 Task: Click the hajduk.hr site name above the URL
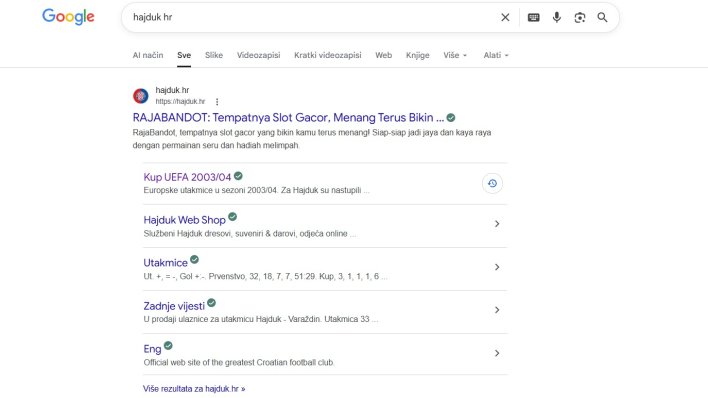[172, 90]
